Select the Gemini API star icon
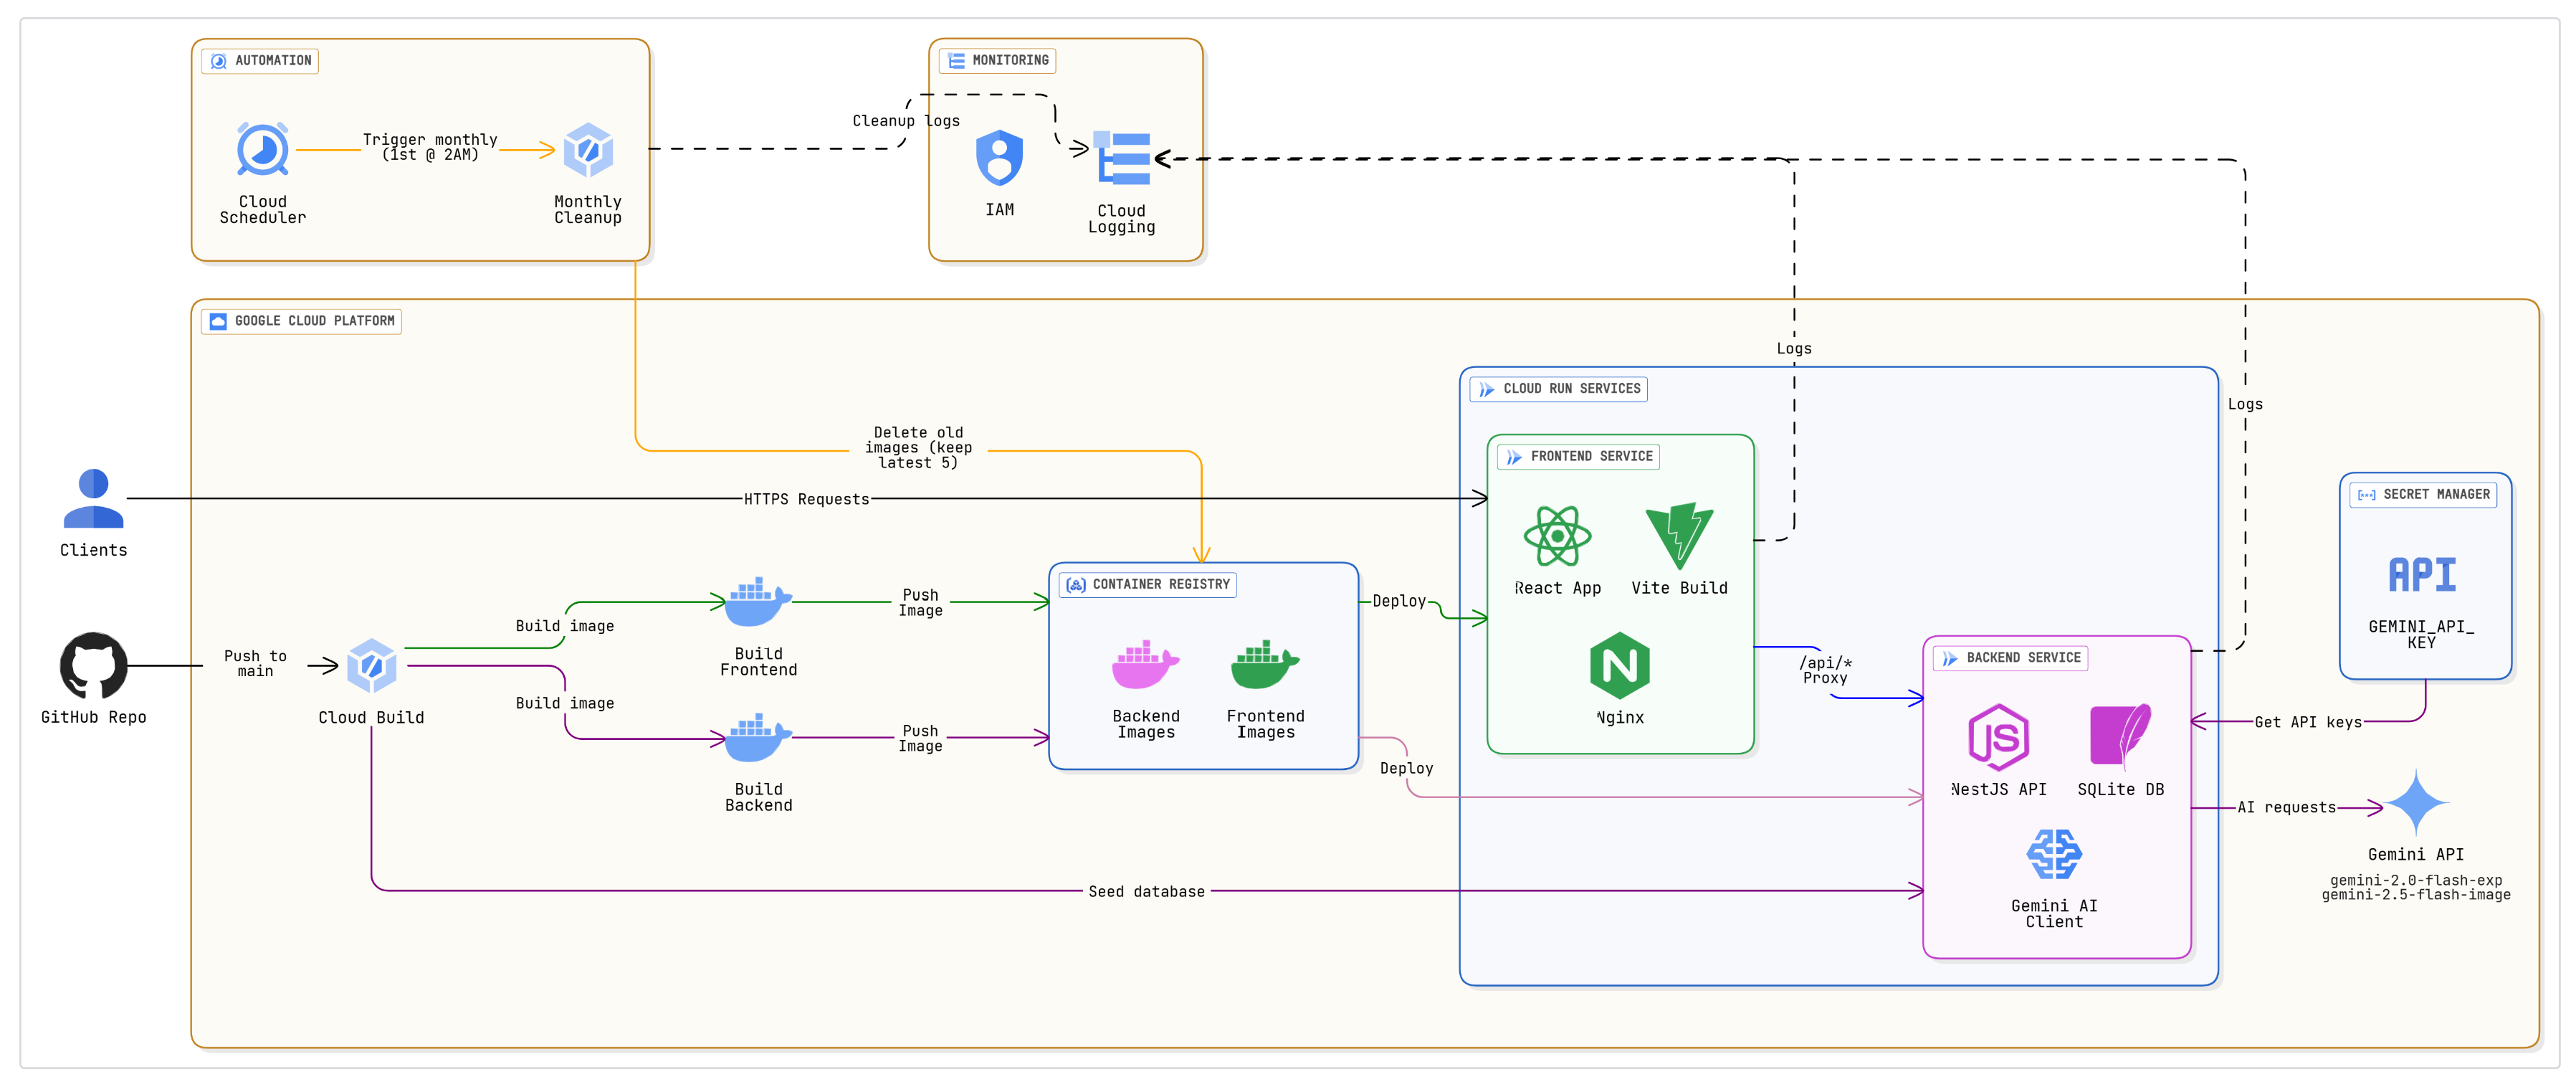 pyautogui.click(x=2416, y=802)
